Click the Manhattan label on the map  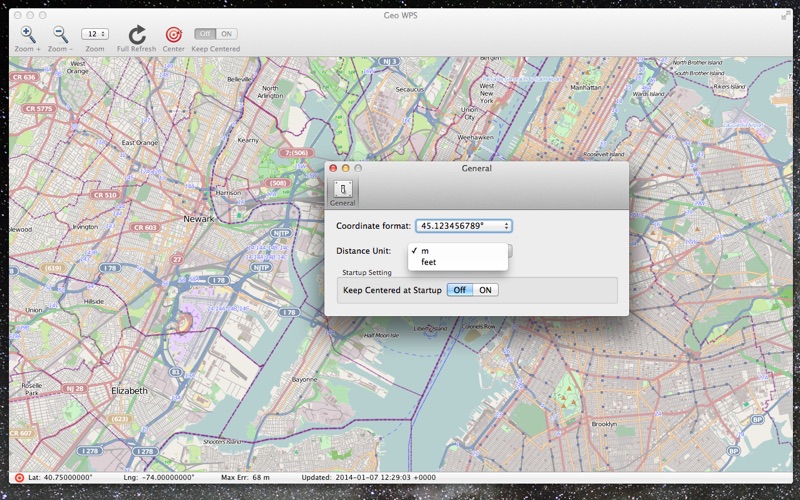coord(586,87)
